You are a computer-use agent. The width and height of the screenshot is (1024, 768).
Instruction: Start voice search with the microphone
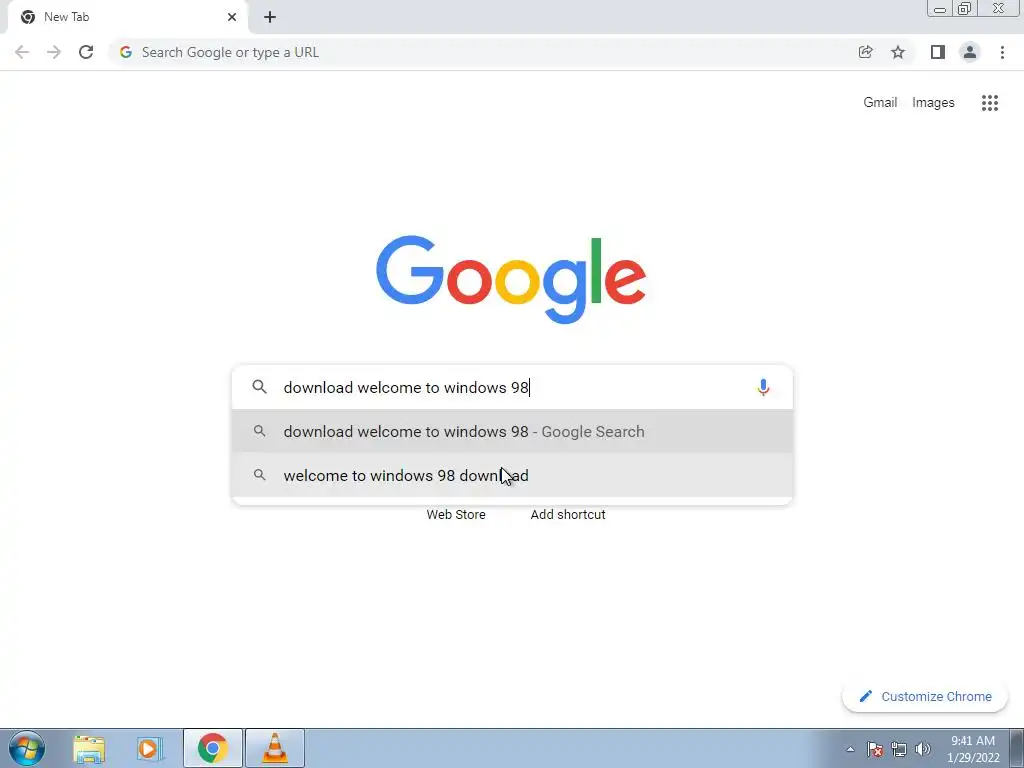[x=763, y=387]
